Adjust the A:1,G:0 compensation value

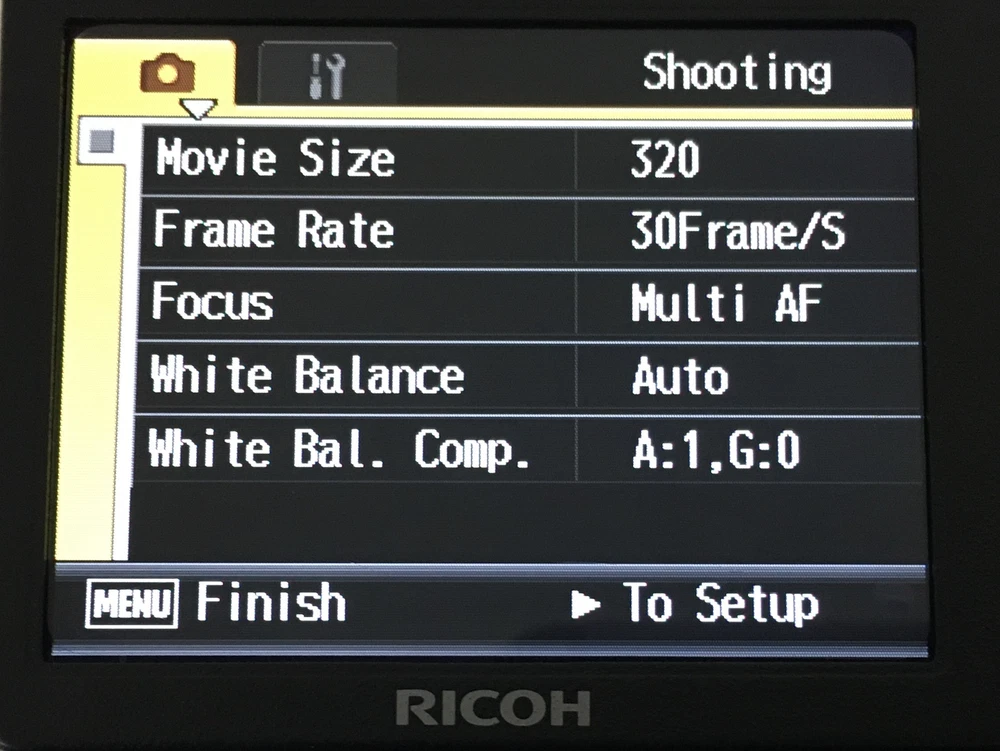coord(716,450)
